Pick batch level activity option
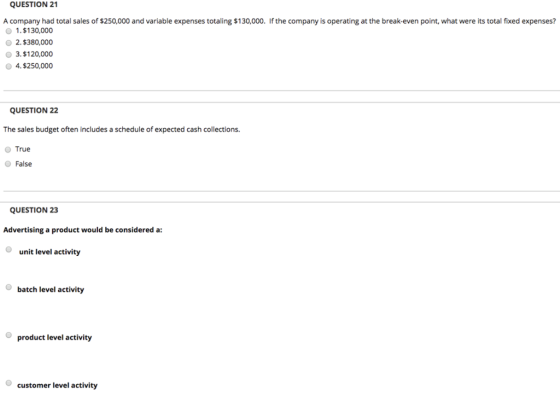This screenshot has width=560, height=396. 9,287
